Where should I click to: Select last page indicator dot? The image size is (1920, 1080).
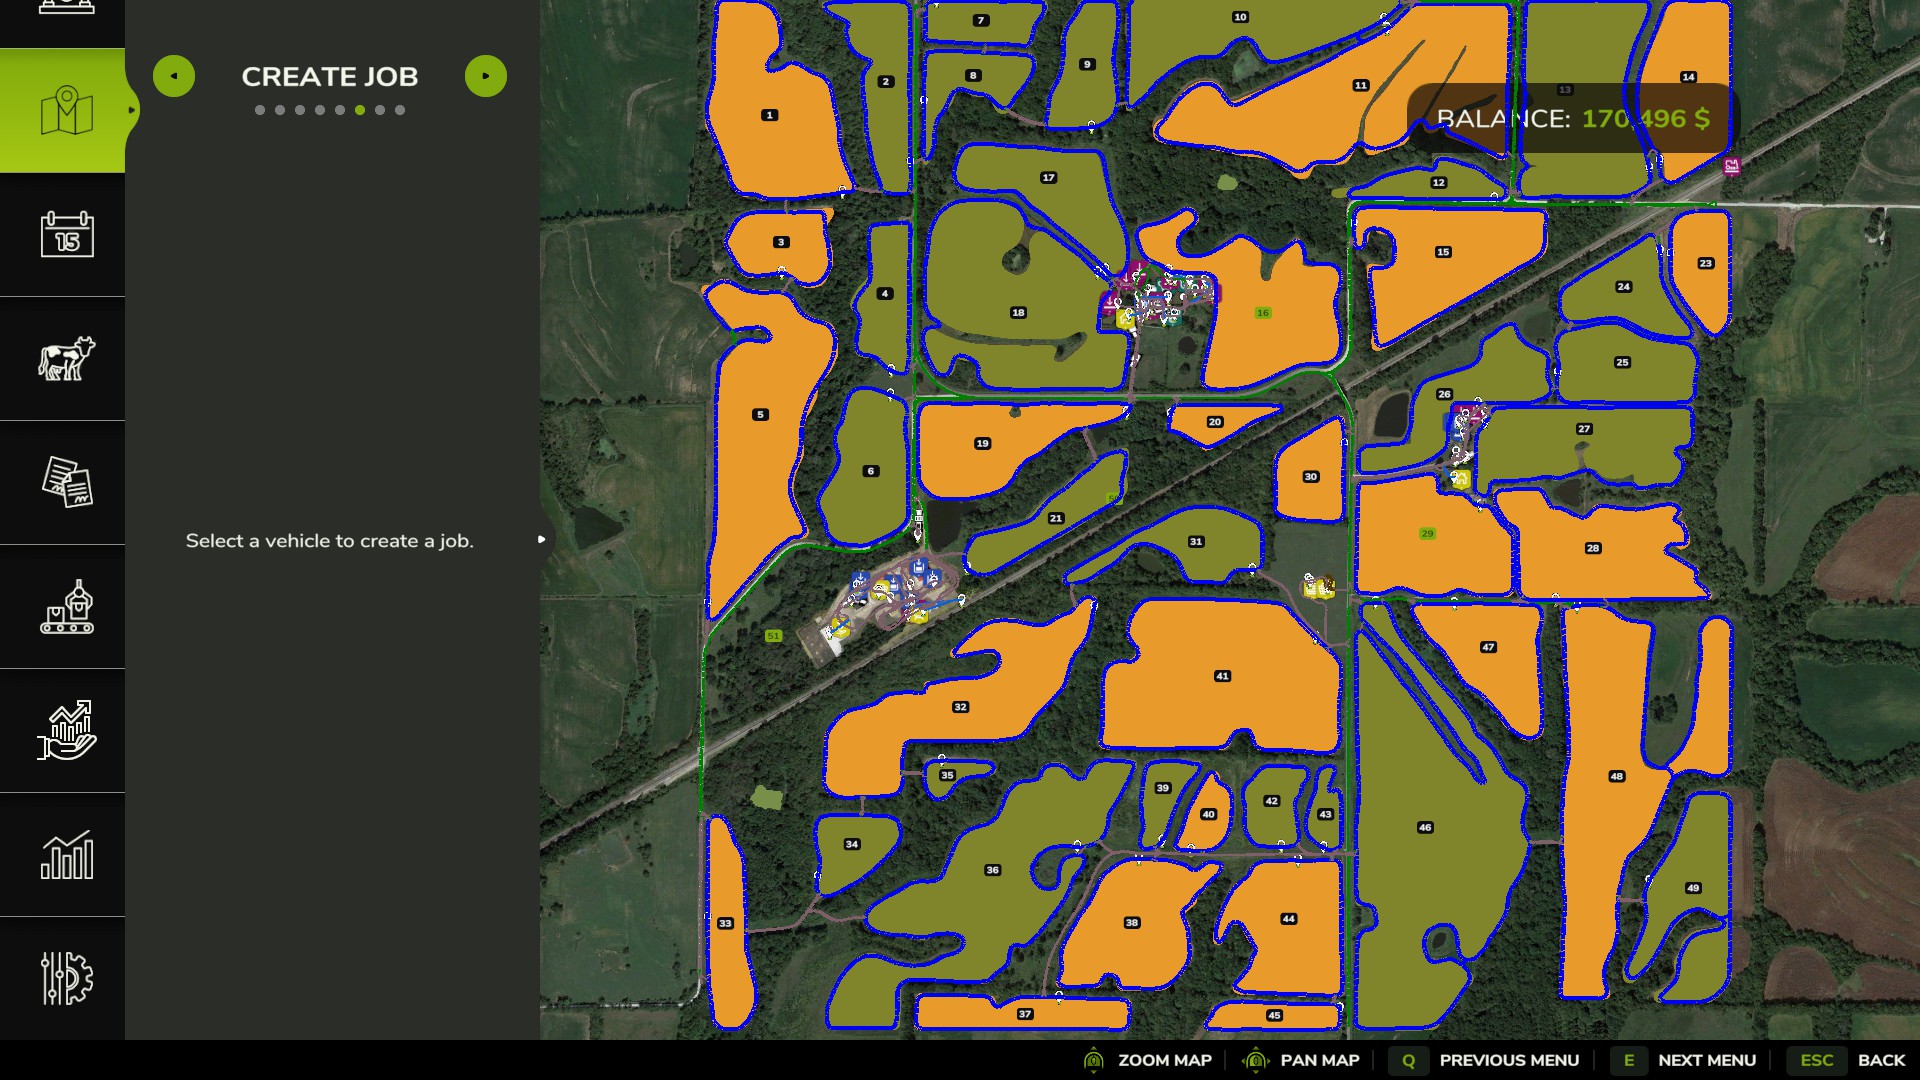[x=400, y=110]
